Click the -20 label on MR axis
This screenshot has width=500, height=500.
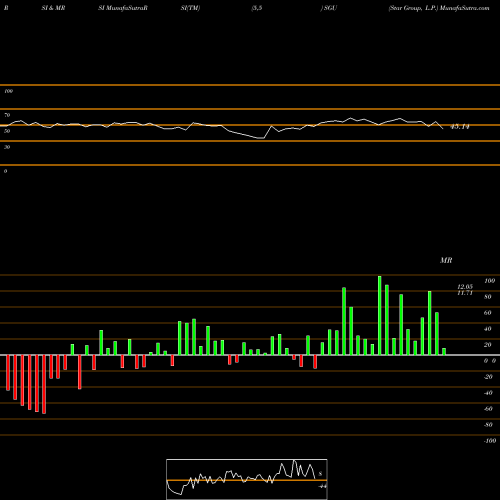click(488, 377)
